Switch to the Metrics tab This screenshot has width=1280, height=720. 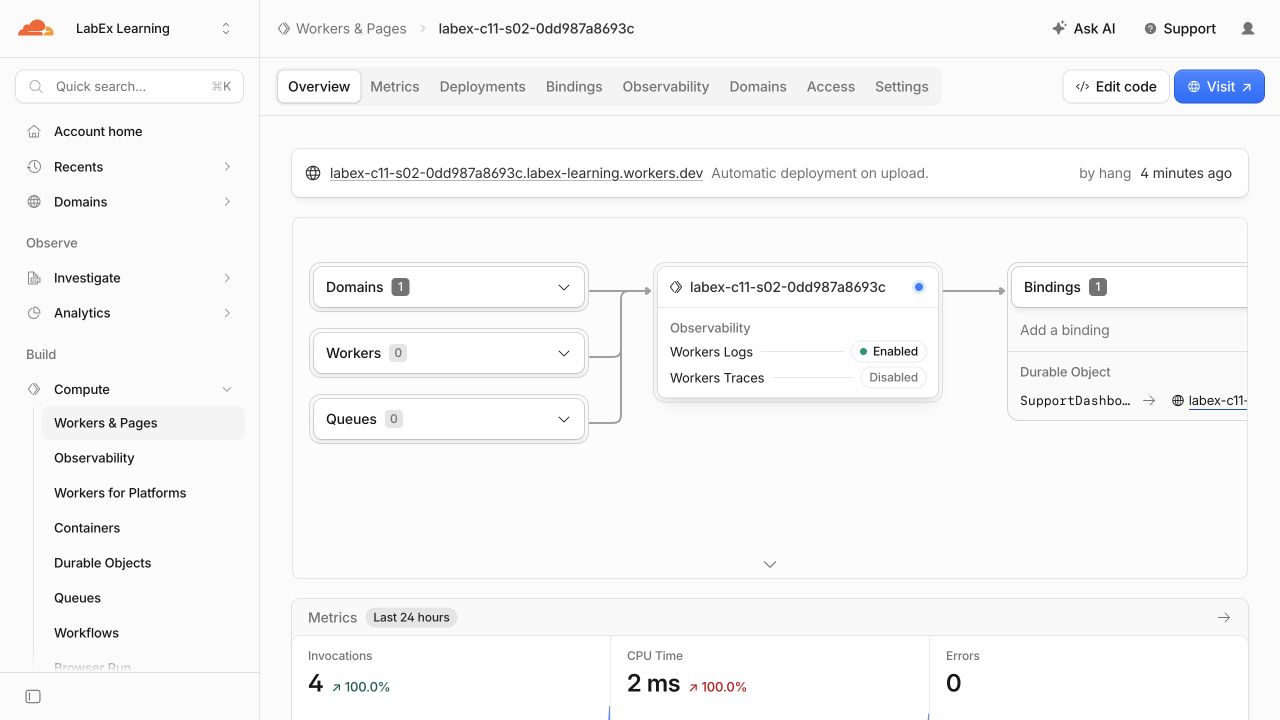(x=395, y=86)
